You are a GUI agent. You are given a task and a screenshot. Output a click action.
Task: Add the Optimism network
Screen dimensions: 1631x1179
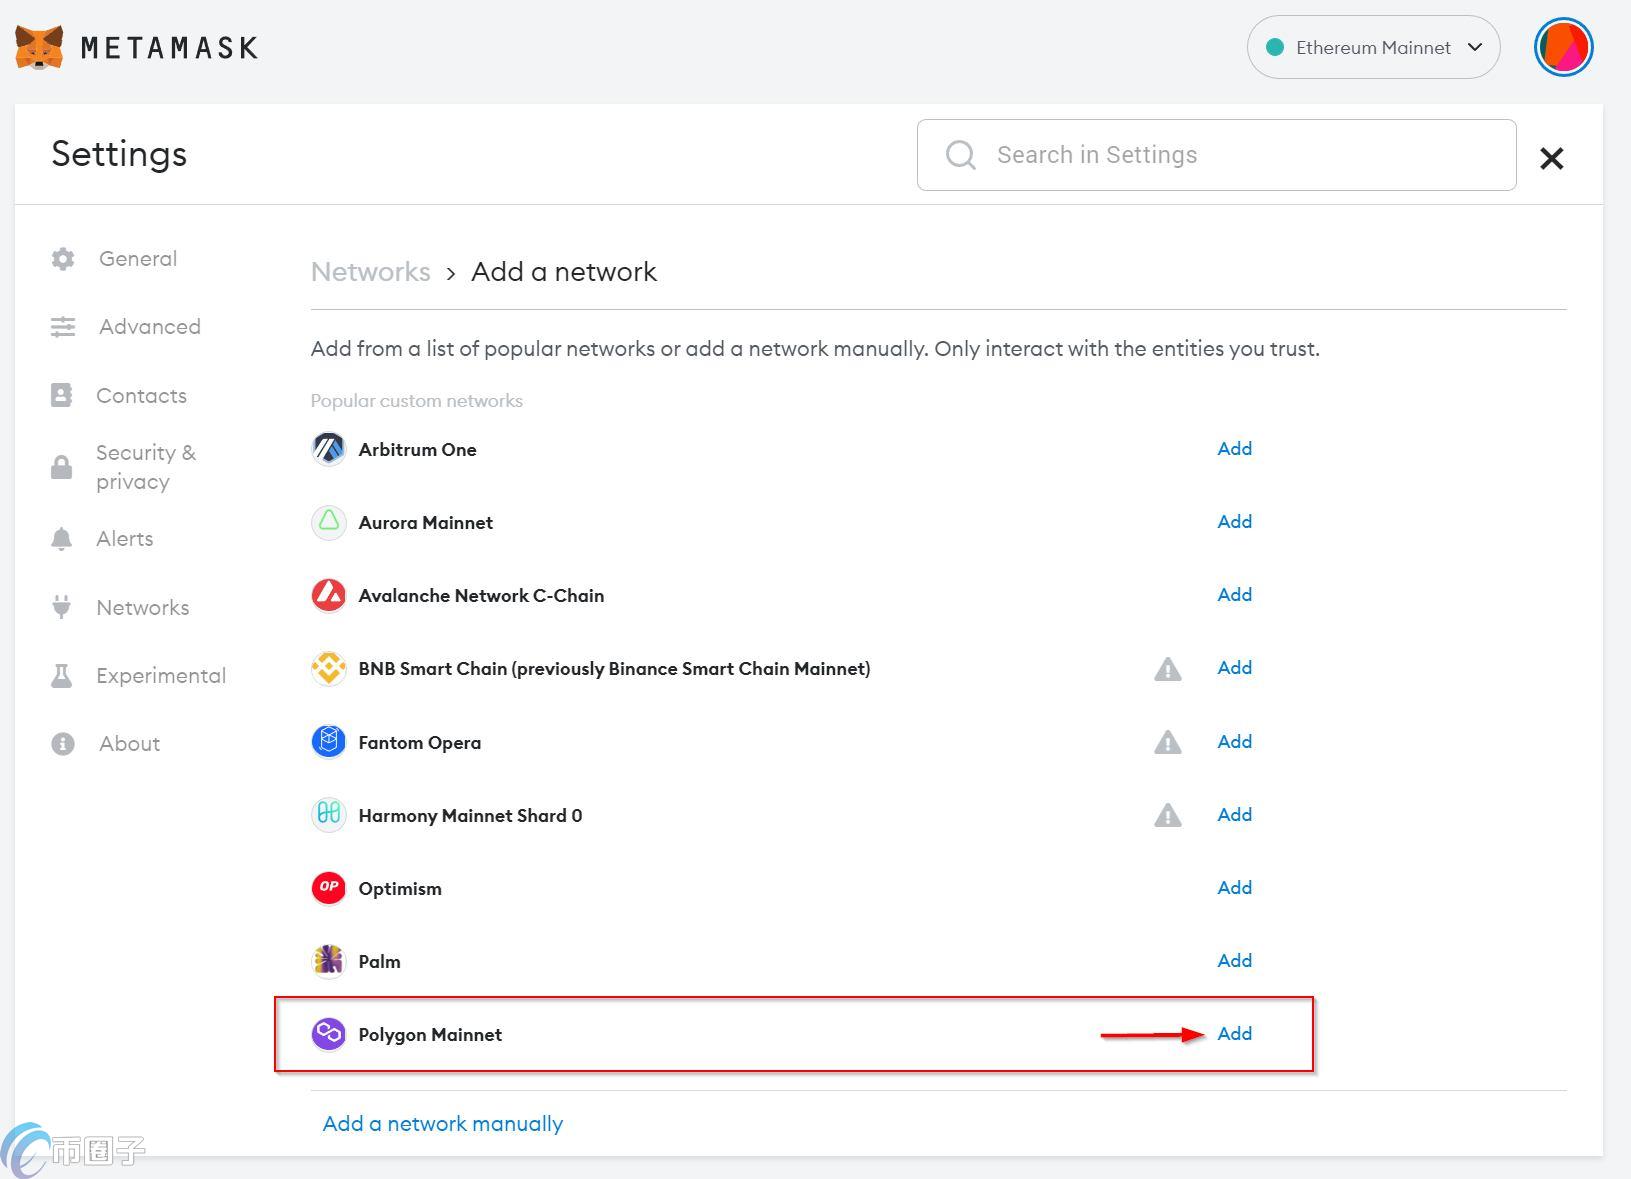1234,888
